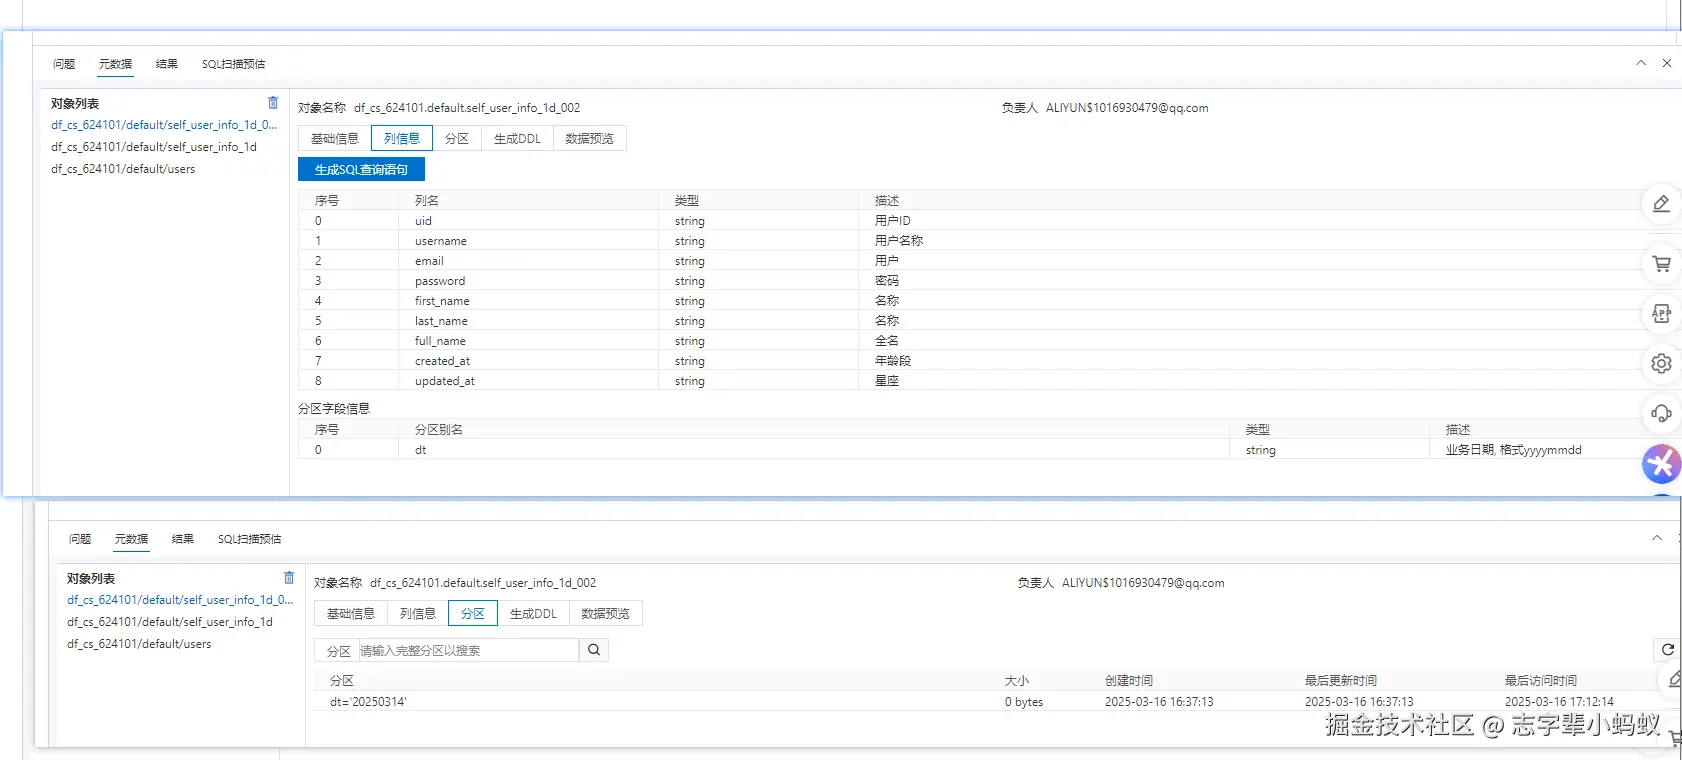Click the trash icon in upper 对象列表 panel
This screenshot has height=760, width=1682.
[x=273, y=103]
